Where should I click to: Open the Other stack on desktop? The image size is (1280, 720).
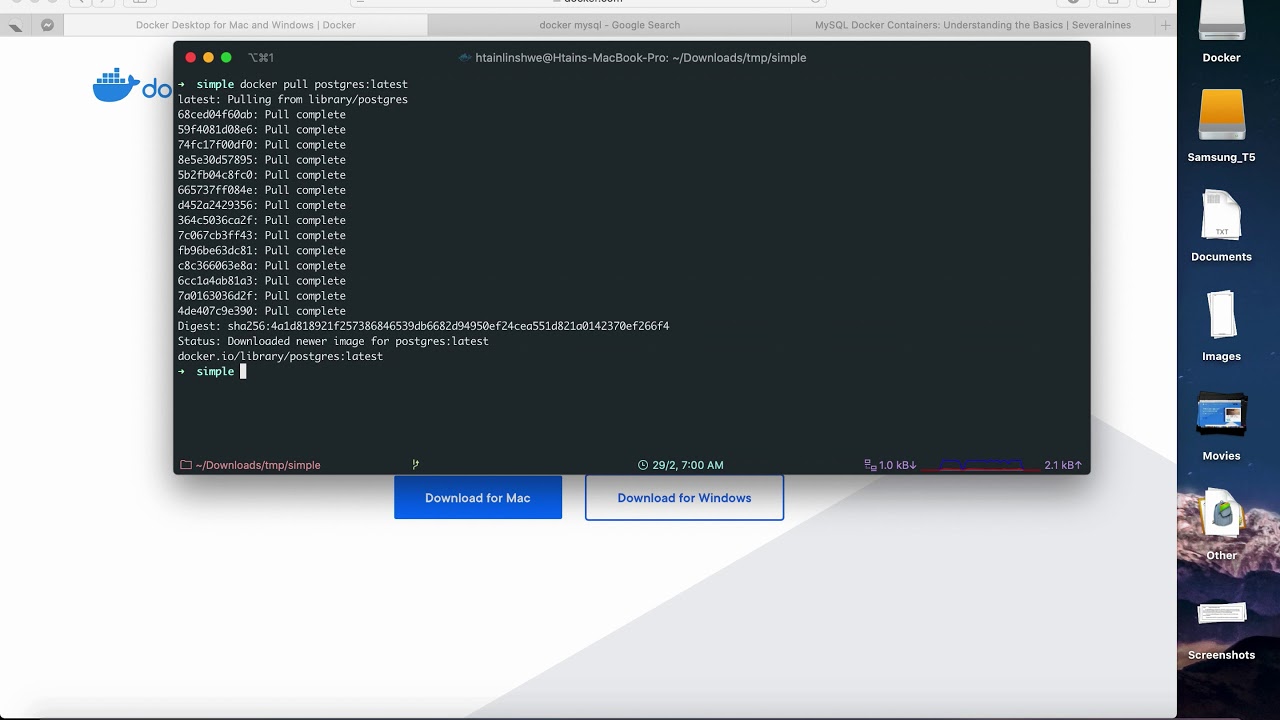(1221, 515)
